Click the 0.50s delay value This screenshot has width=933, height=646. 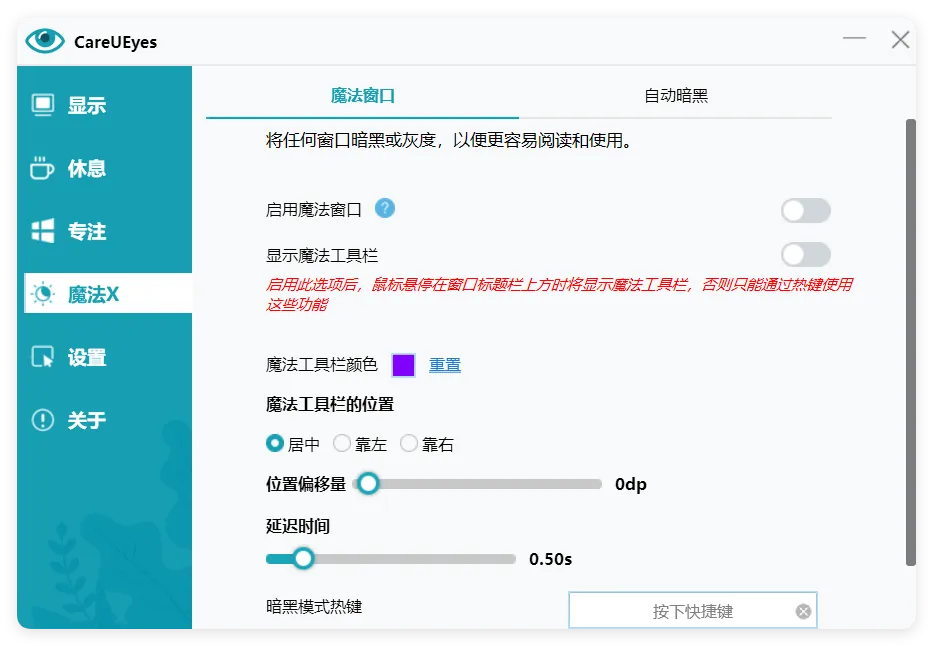click(550, 559)
